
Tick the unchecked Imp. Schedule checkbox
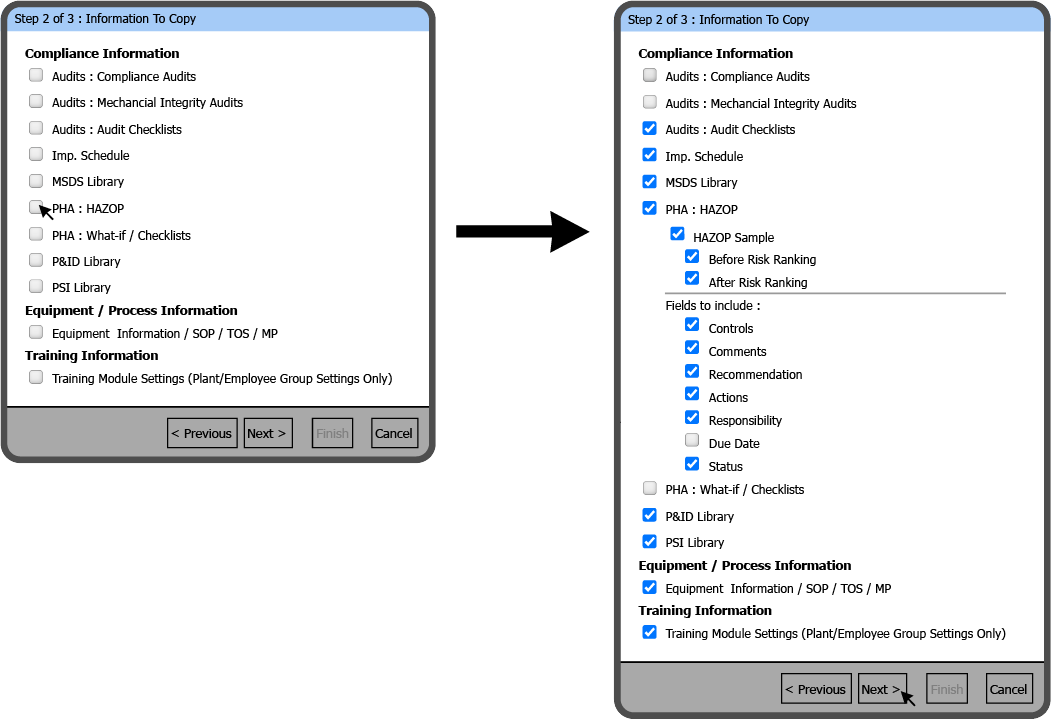pyautogui.click(x=36, y=155)
